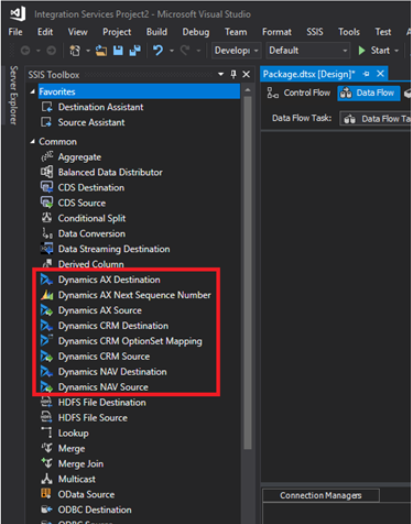The height and width of the screenshot is (524, 411).
Task: Click the Dynamics NAV Source icon
Action: pyautogui.click(x=47, y=387)
